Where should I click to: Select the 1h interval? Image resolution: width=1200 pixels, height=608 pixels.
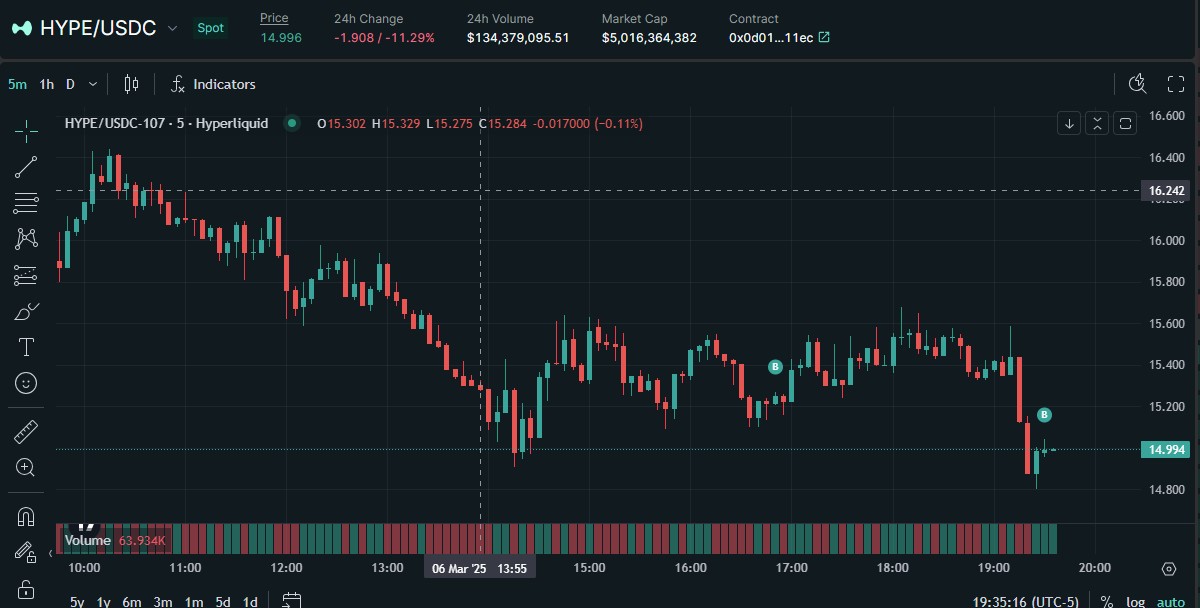[x=47, y=84]
